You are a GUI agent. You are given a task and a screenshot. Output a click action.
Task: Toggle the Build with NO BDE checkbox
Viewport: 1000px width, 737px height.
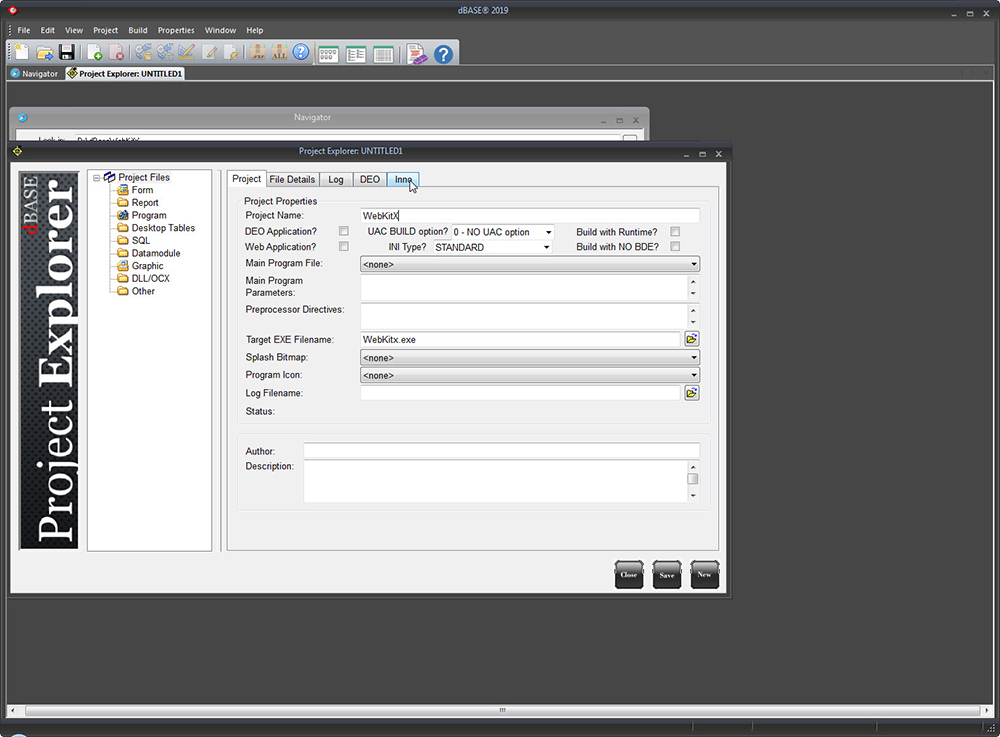point(675,246)
